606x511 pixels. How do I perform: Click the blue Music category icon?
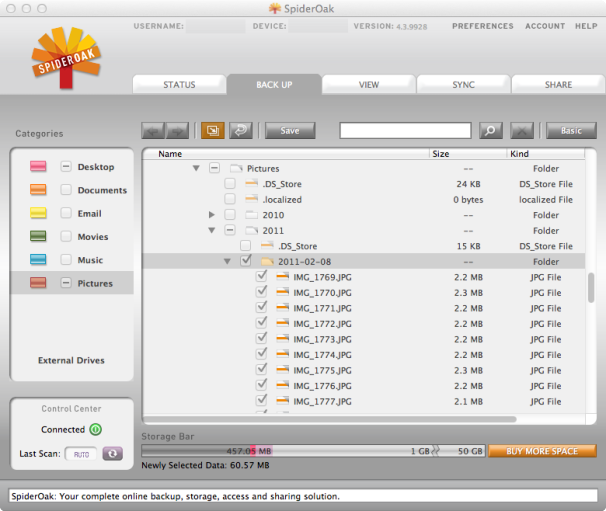pyautogui.click(x=38, y=259)
